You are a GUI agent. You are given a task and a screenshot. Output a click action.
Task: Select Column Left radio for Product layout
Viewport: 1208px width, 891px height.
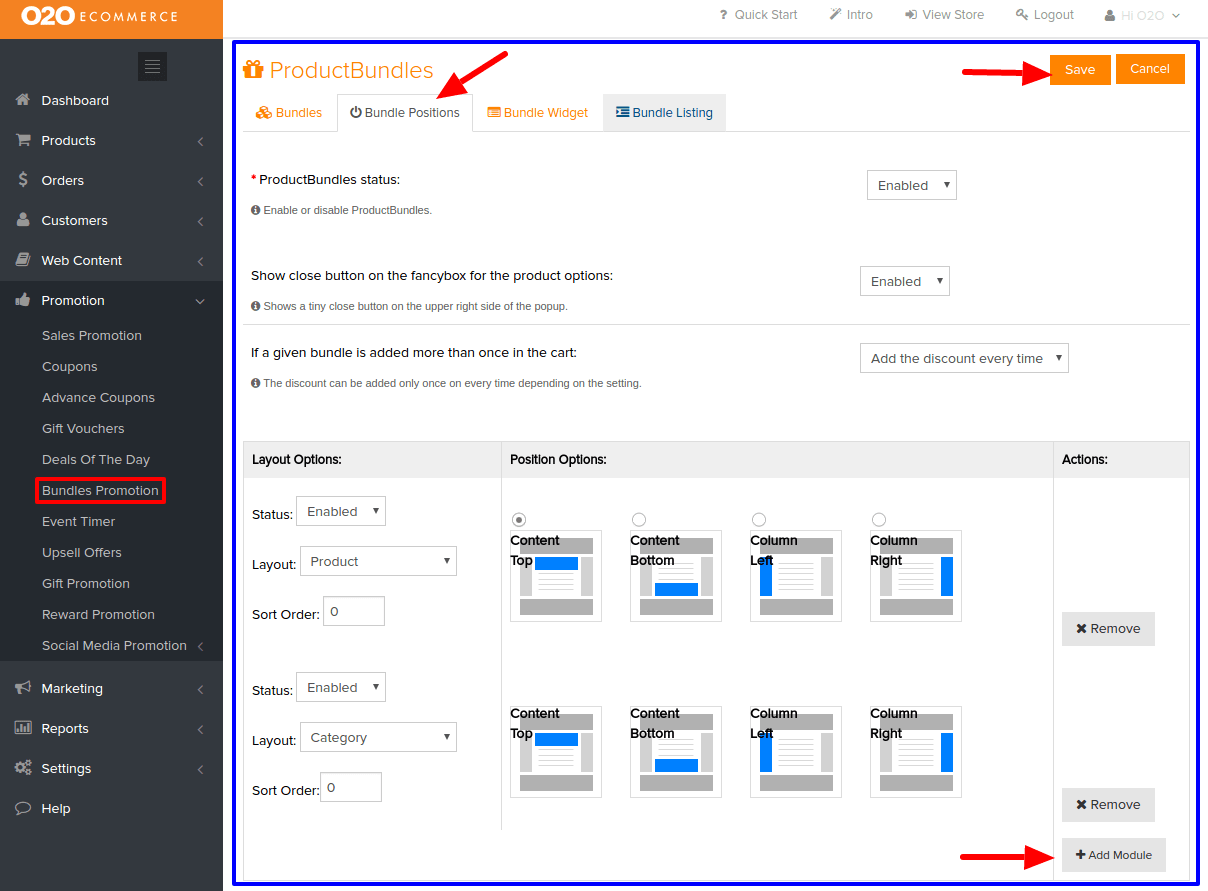tap(759, 519)
